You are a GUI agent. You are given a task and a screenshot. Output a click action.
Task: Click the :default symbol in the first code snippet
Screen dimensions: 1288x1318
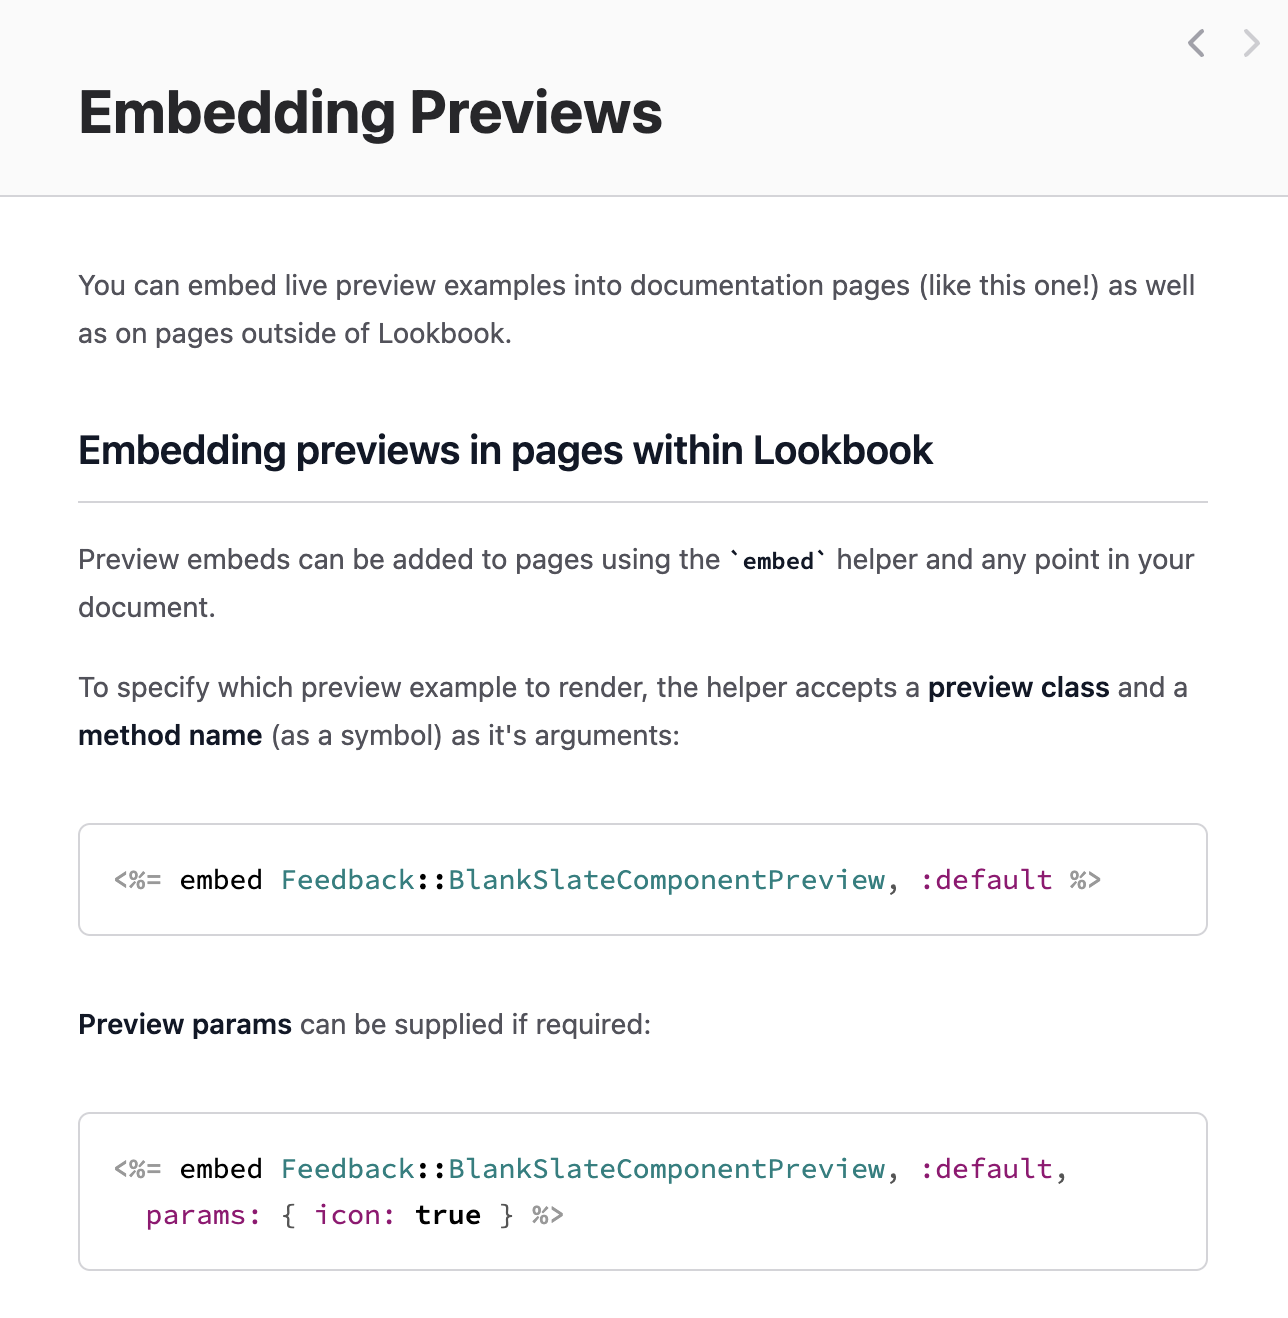(986, 880)
